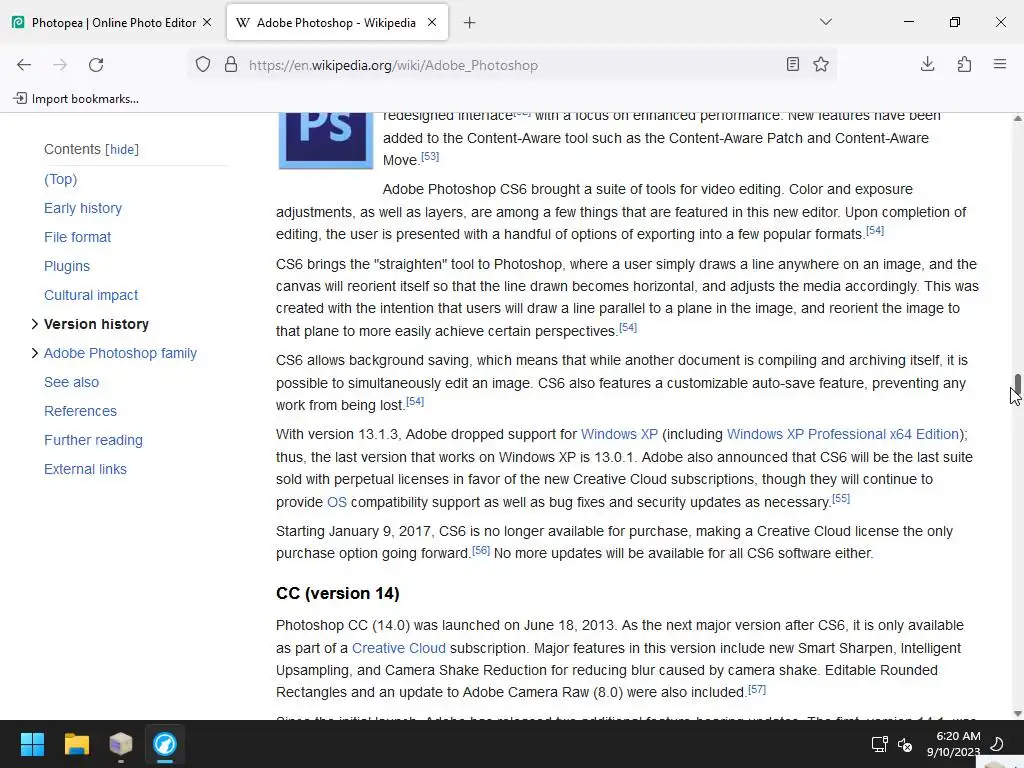Open a new tab with plus button
Viewport: 1024px width, 768px height.
pyautogui.click(x=470, y=23)
